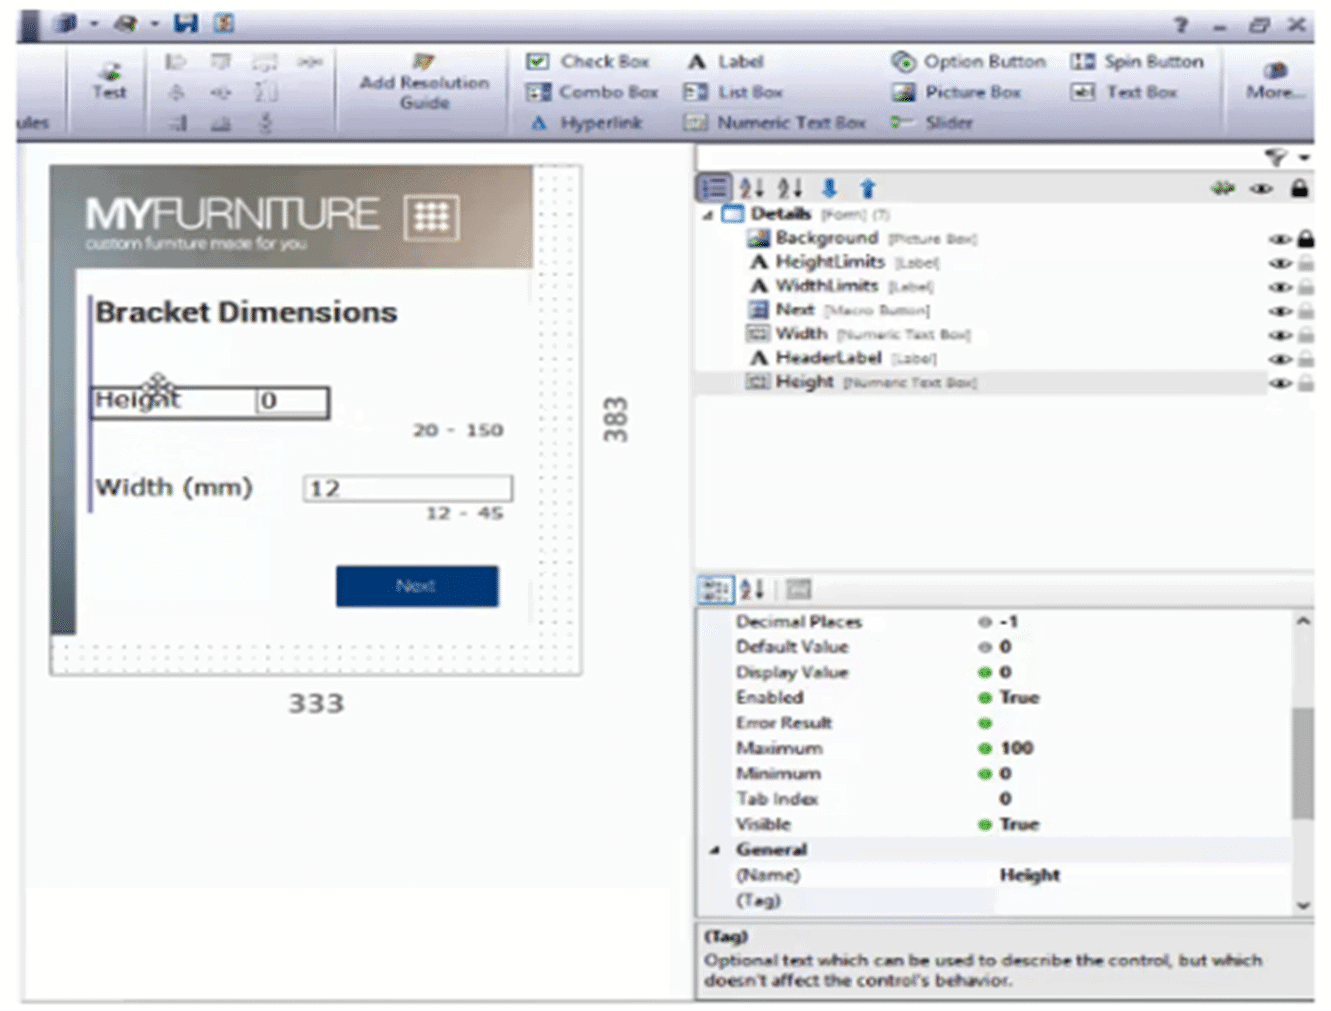
Task: Sort properties alphabetically
Action: 753,589
